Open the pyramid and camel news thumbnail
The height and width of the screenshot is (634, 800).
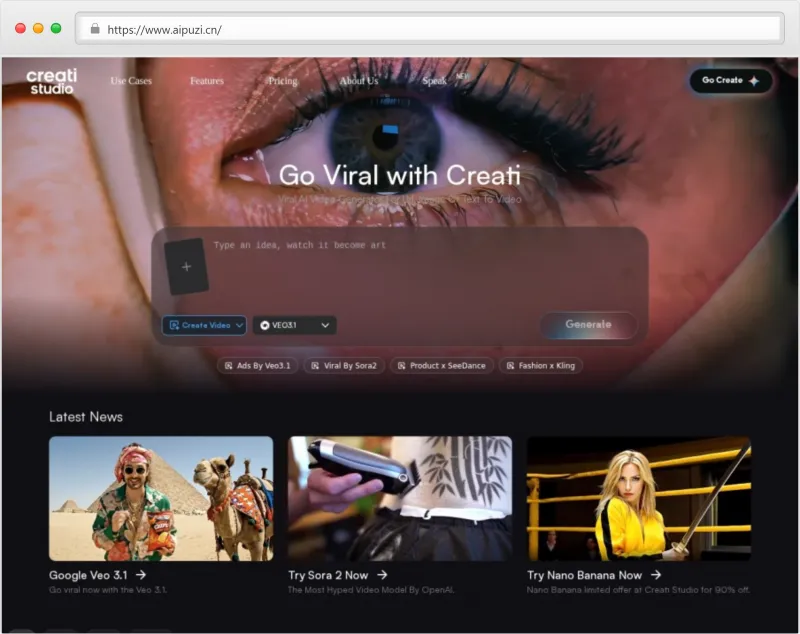(161, 498)
